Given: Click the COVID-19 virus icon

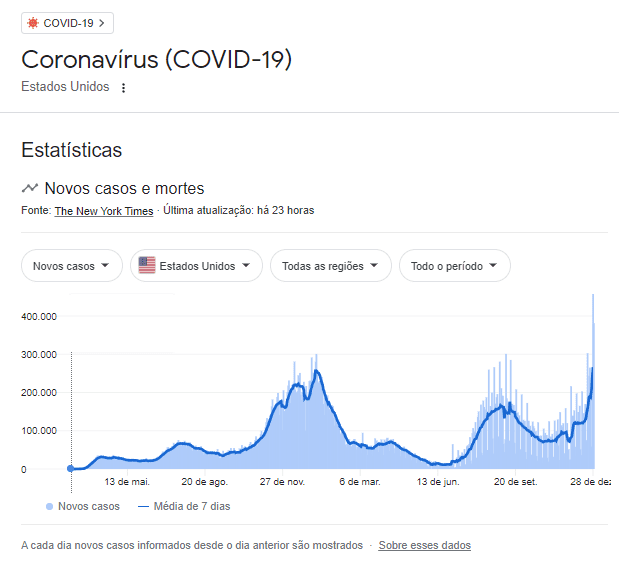Looking at the screenshot, I should click(34, 22).
